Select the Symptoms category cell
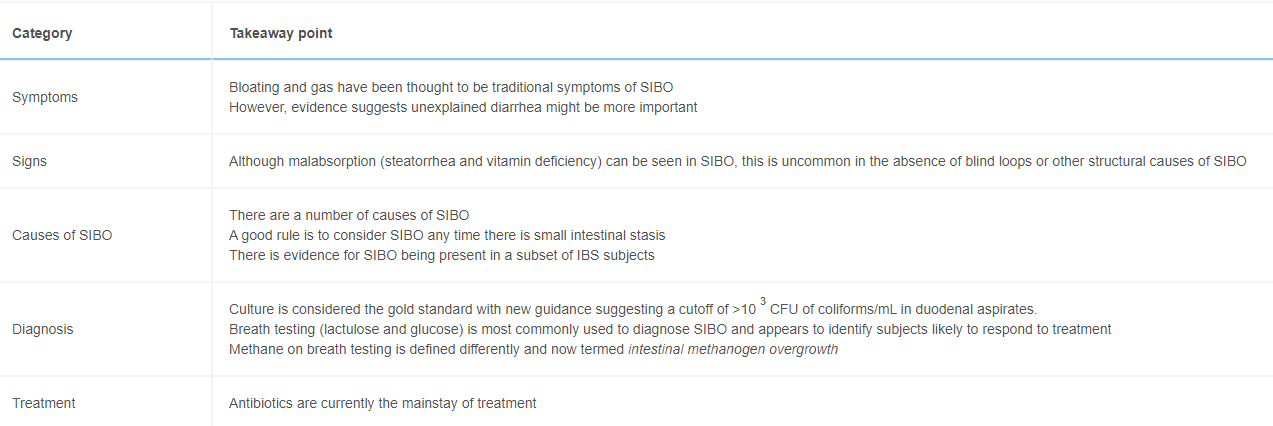The height and width of the screenshot is (426, 1273). (45, 97)
